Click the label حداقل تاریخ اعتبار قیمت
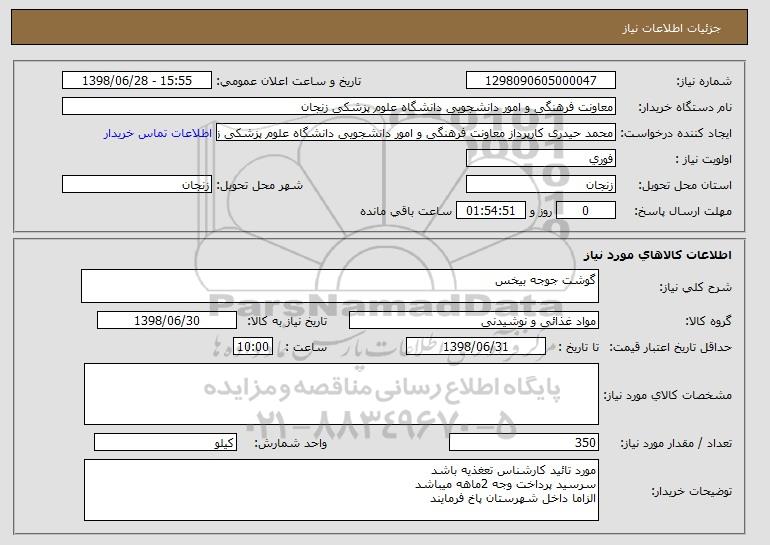 670,347
